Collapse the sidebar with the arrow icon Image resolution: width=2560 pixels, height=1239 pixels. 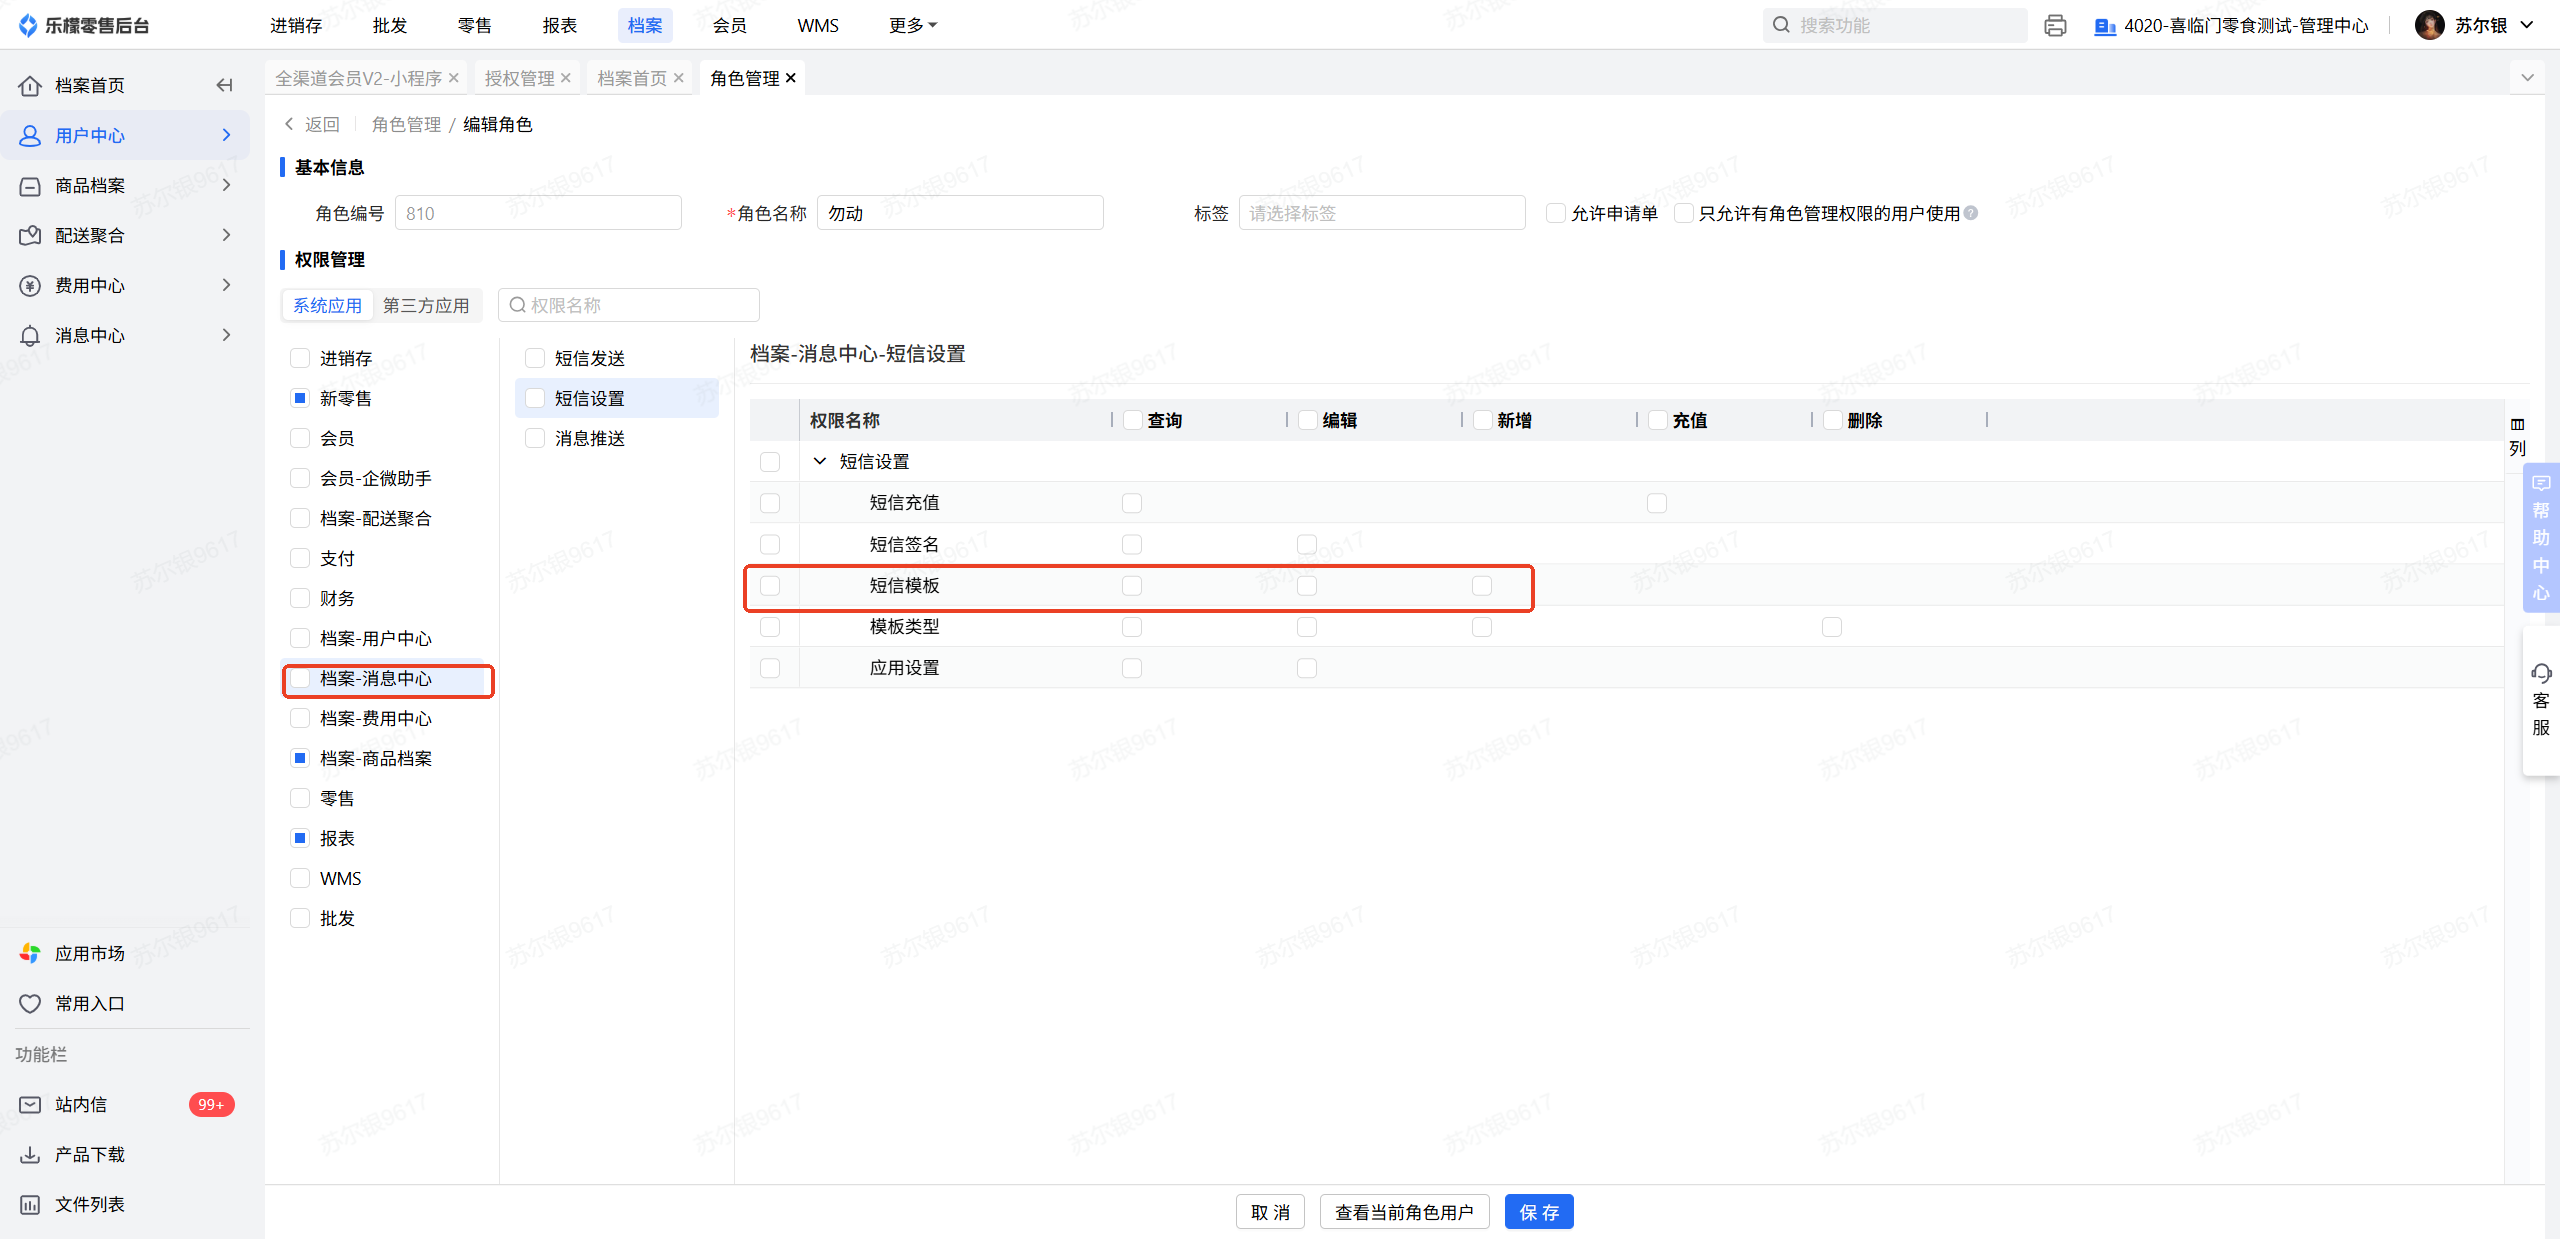pyautogui.click(x=224, y=85)
